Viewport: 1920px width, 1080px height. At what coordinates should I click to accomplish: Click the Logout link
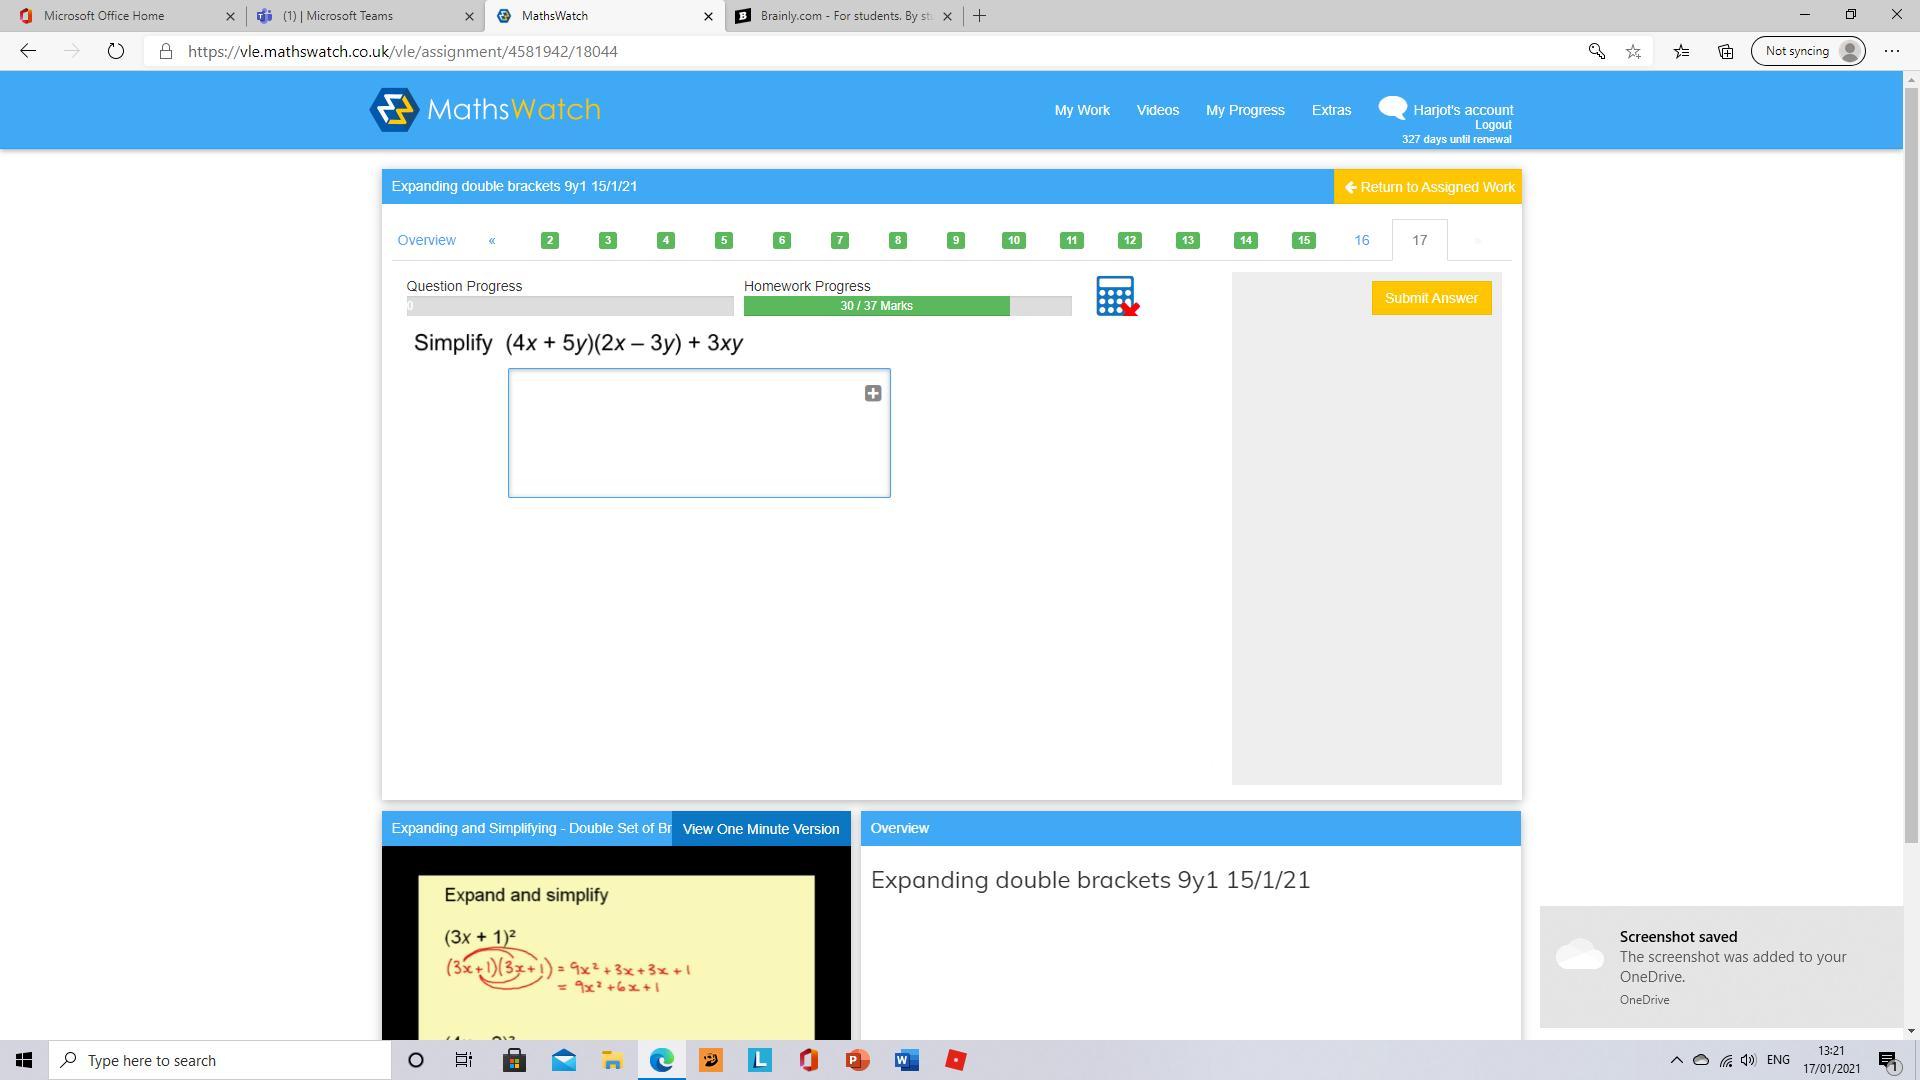(x=1492, y=125)
